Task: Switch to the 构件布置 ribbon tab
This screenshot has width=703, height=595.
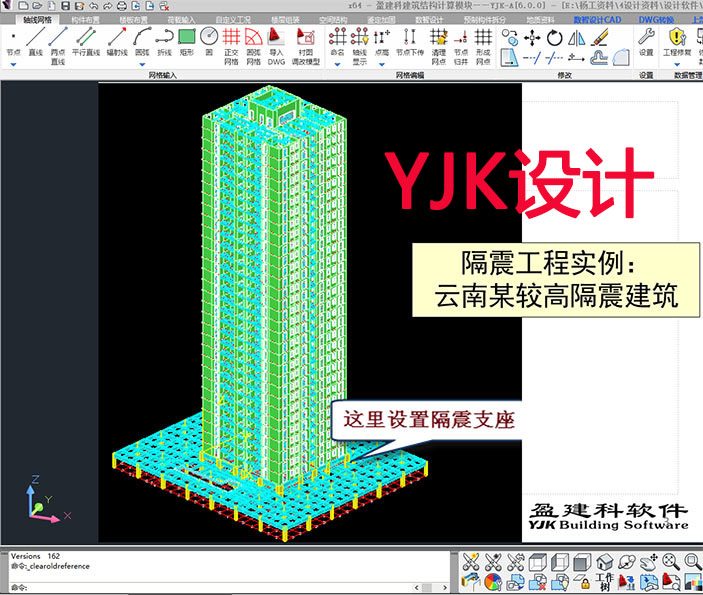Action: (85, 20)
